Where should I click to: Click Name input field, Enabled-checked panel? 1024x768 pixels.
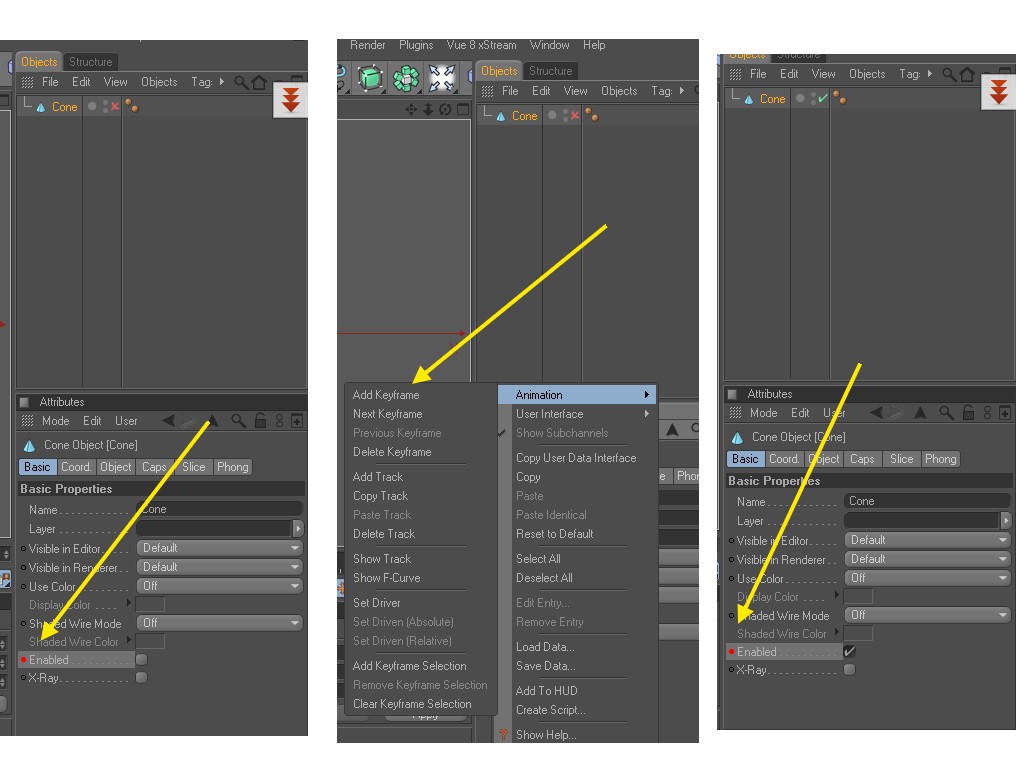(x=927, y=501)
